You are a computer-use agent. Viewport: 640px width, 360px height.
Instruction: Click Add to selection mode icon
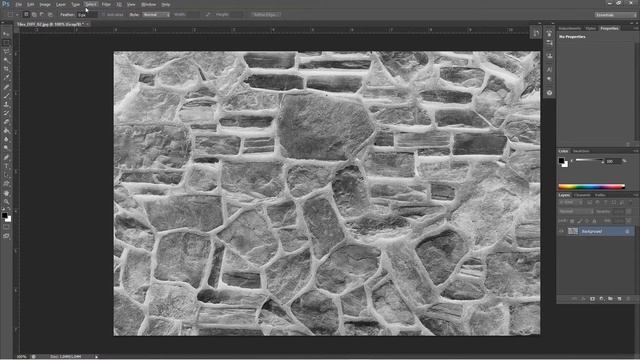pos(34,14)
